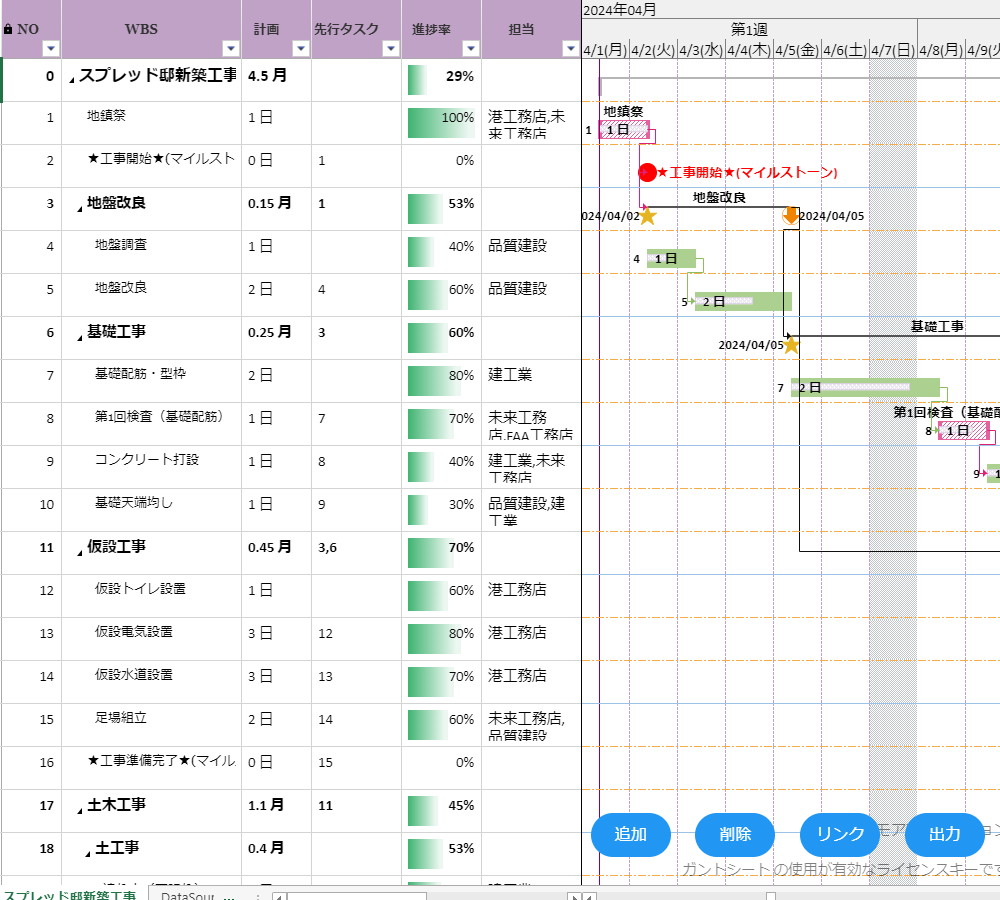Viewport: 1000px width, 900px height.
Task: Collapse the 土木工事 summary row
Action: [80, 811]
